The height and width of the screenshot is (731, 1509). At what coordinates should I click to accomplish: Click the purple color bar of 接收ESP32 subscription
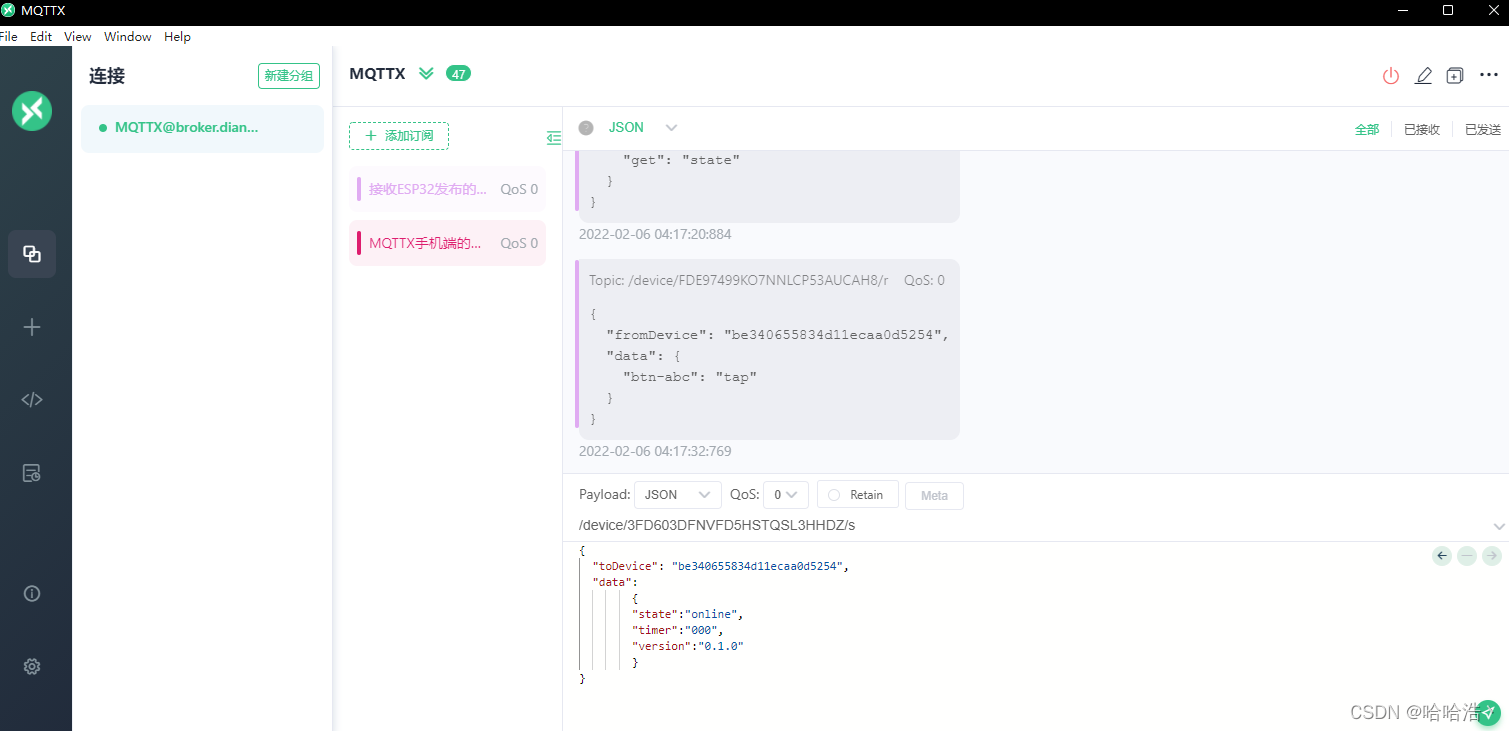359,189
